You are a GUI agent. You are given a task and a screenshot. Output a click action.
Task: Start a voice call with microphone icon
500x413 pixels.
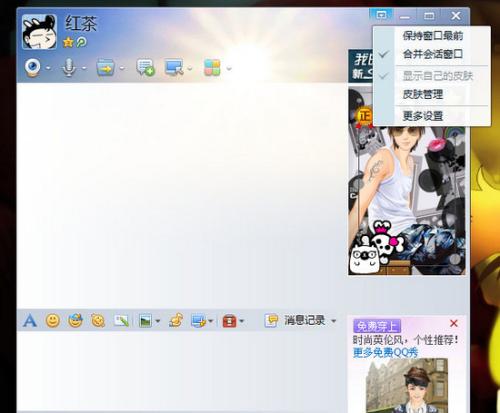69,67
